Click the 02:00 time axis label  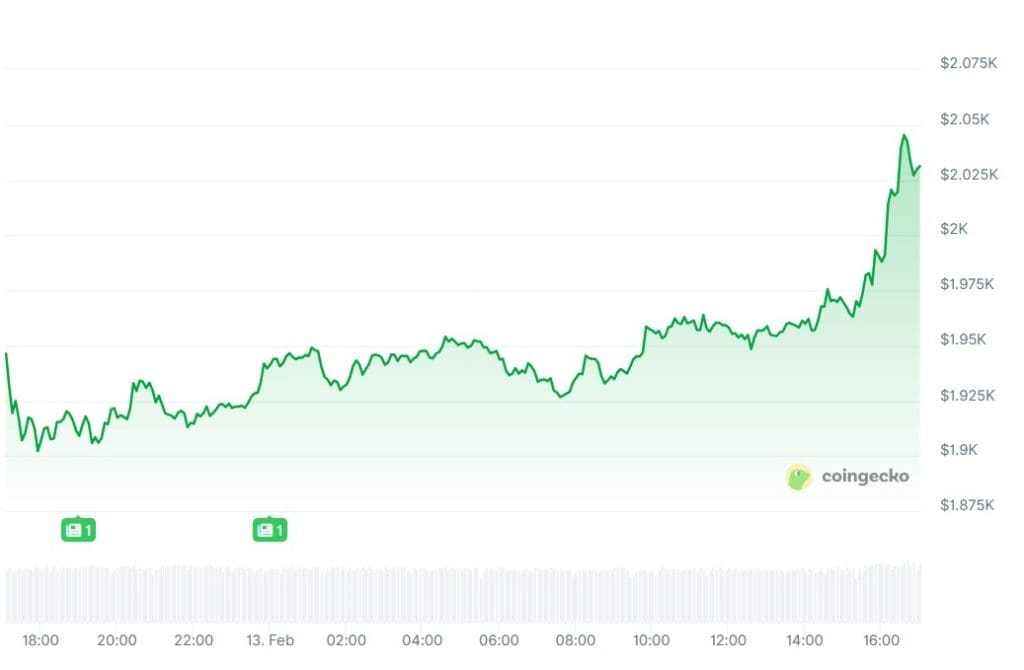click(346, 640)
